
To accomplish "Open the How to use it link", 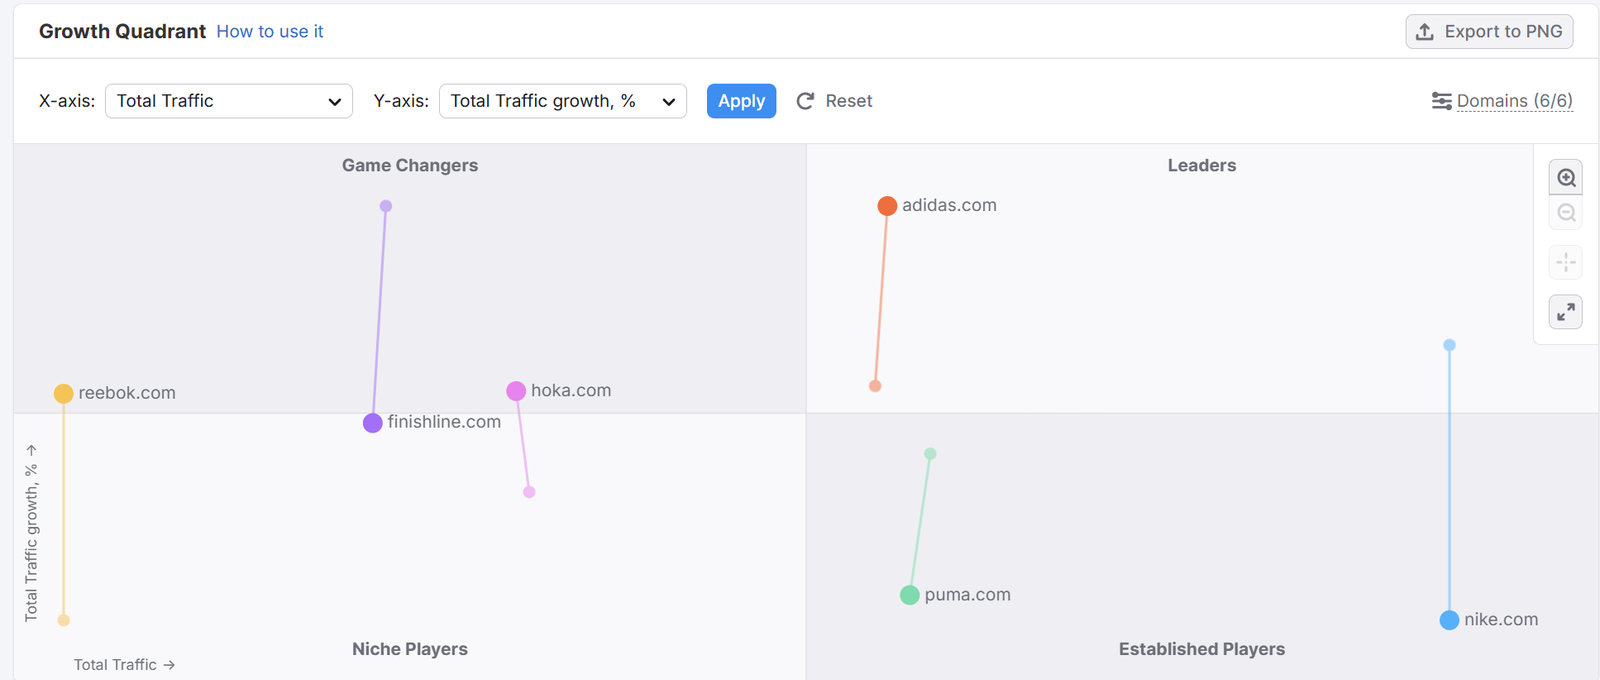I will click(269, 32).
